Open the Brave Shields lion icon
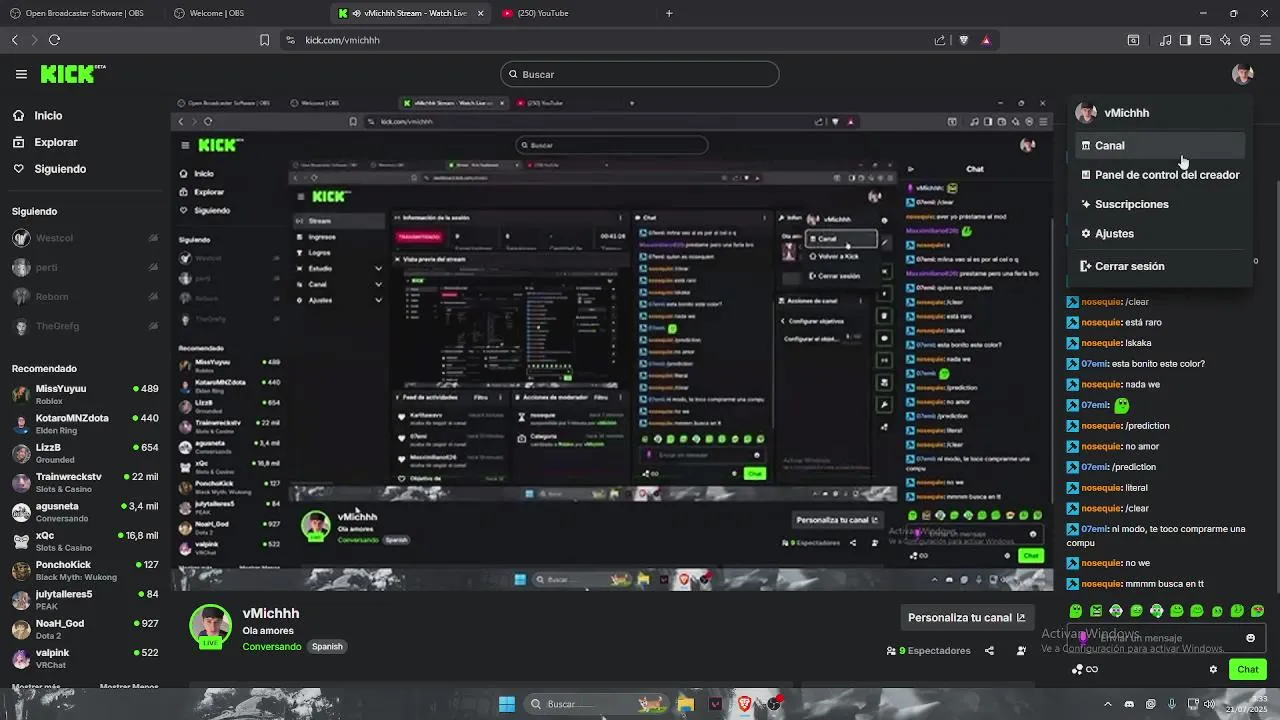 [x=964, y=40]
